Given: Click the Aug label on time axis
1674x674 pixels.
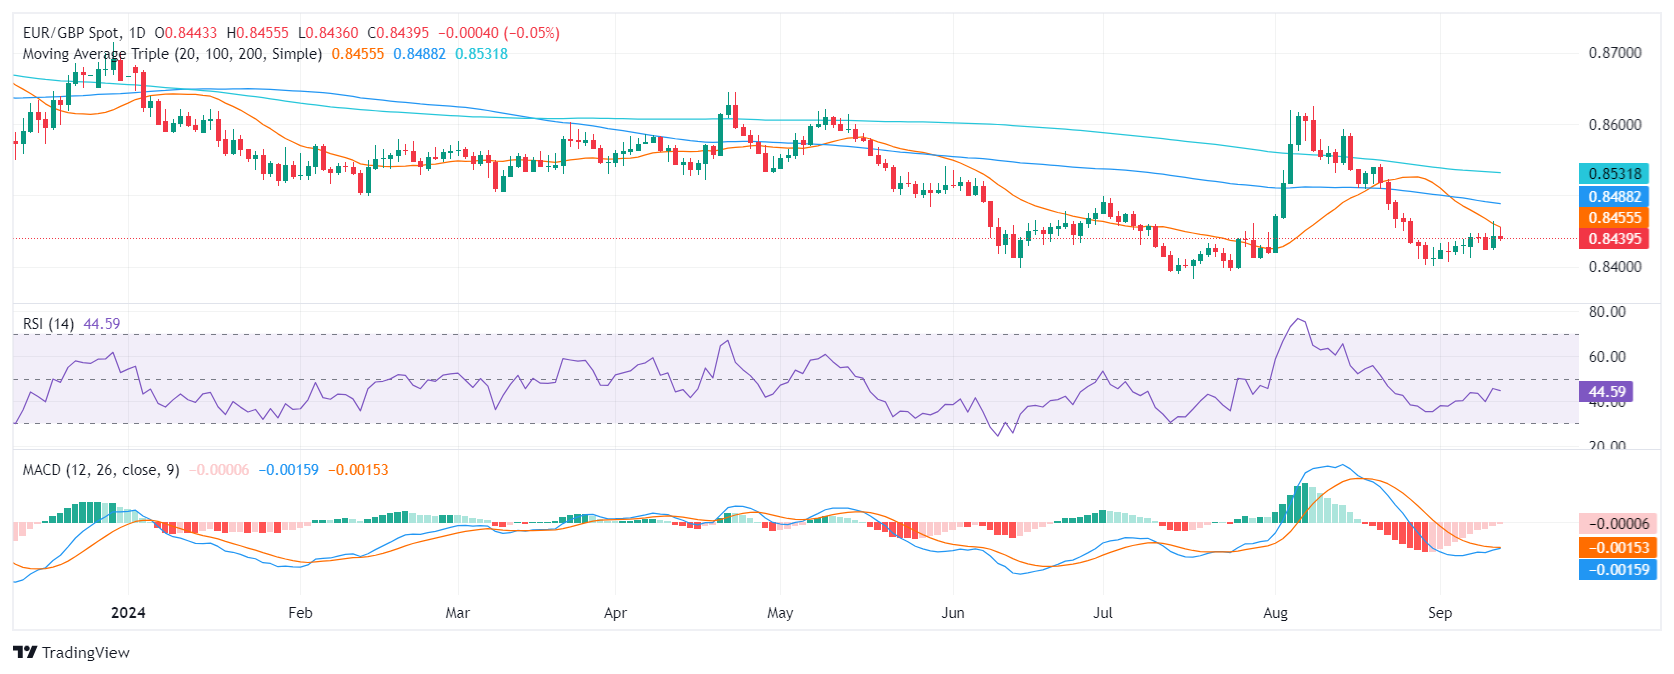Looking at the screenshot, I should point(1275,613).
